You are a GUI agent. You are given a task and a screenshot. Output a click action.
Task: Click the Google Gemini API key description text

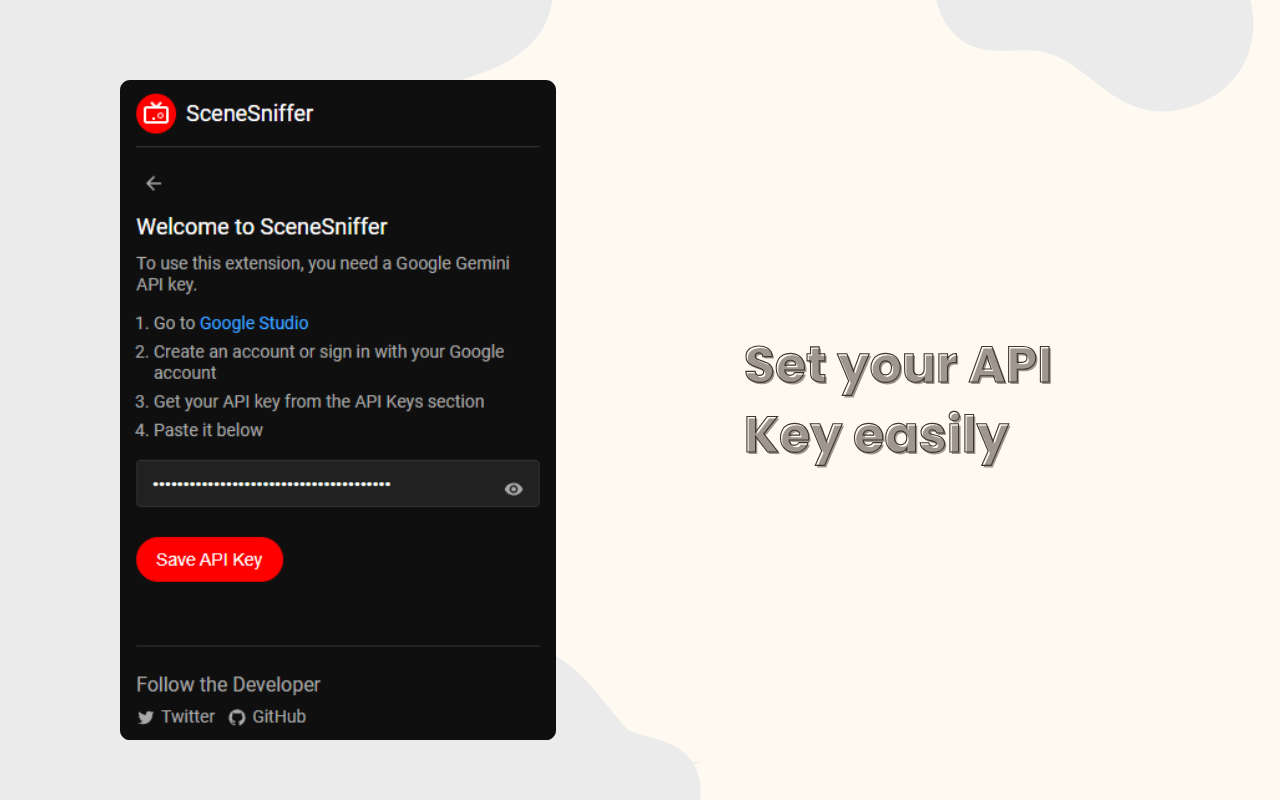point(323,274)
